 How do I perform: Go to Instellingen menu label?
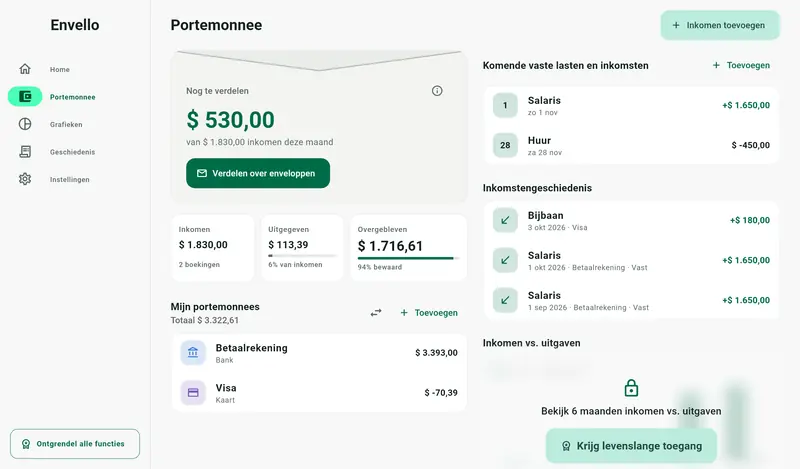click(69, 180)
